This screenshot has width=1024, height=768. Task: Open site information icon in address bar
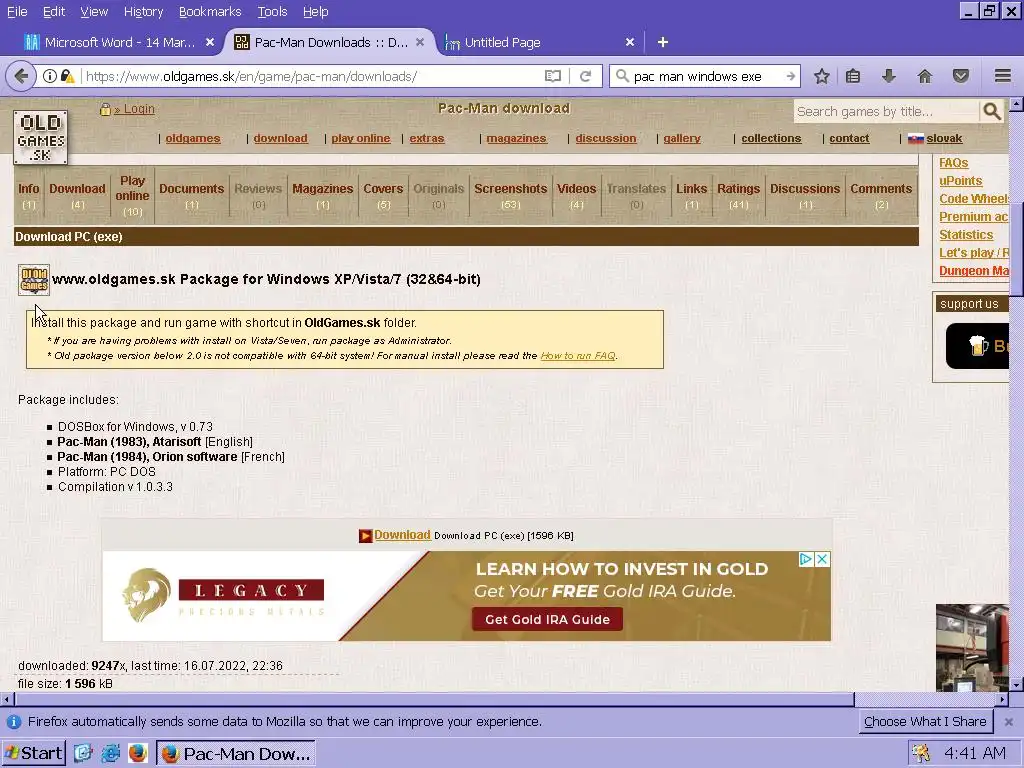49,76
